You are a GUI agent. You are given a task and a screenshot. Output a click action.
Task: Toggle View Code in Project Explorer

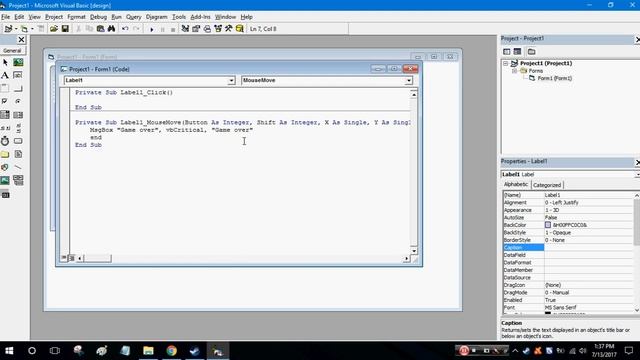click(x=507, y=51)
